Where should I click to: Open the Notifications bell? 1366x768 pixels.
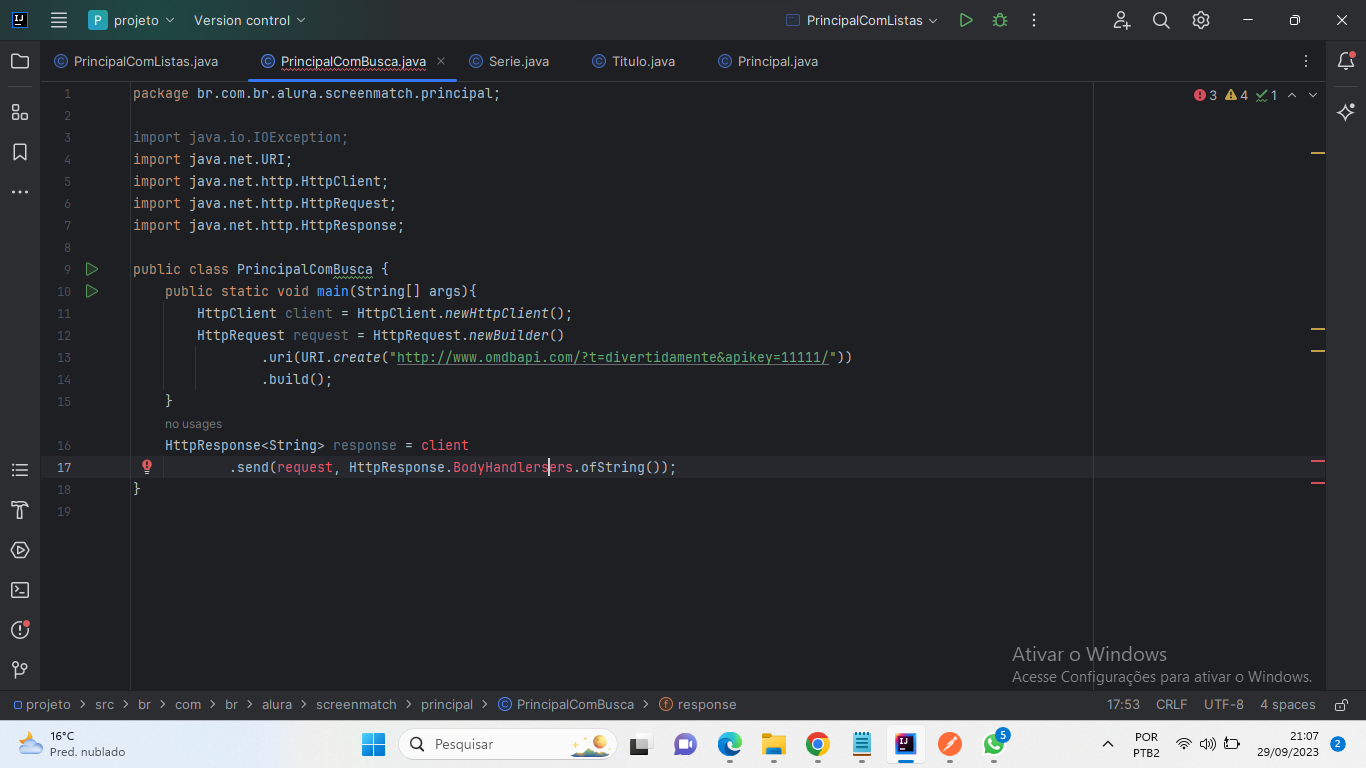1346,61
